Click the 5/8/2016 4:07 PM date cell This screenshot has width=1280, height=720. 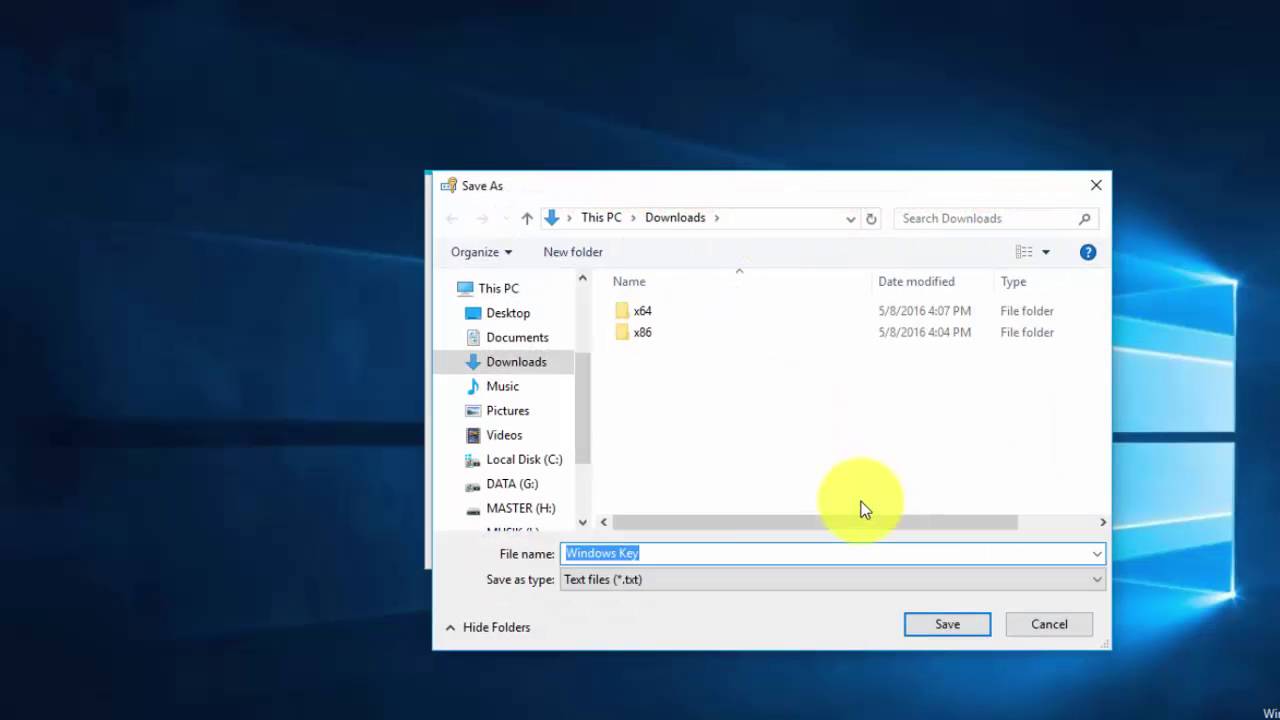(x=924, y=311)
